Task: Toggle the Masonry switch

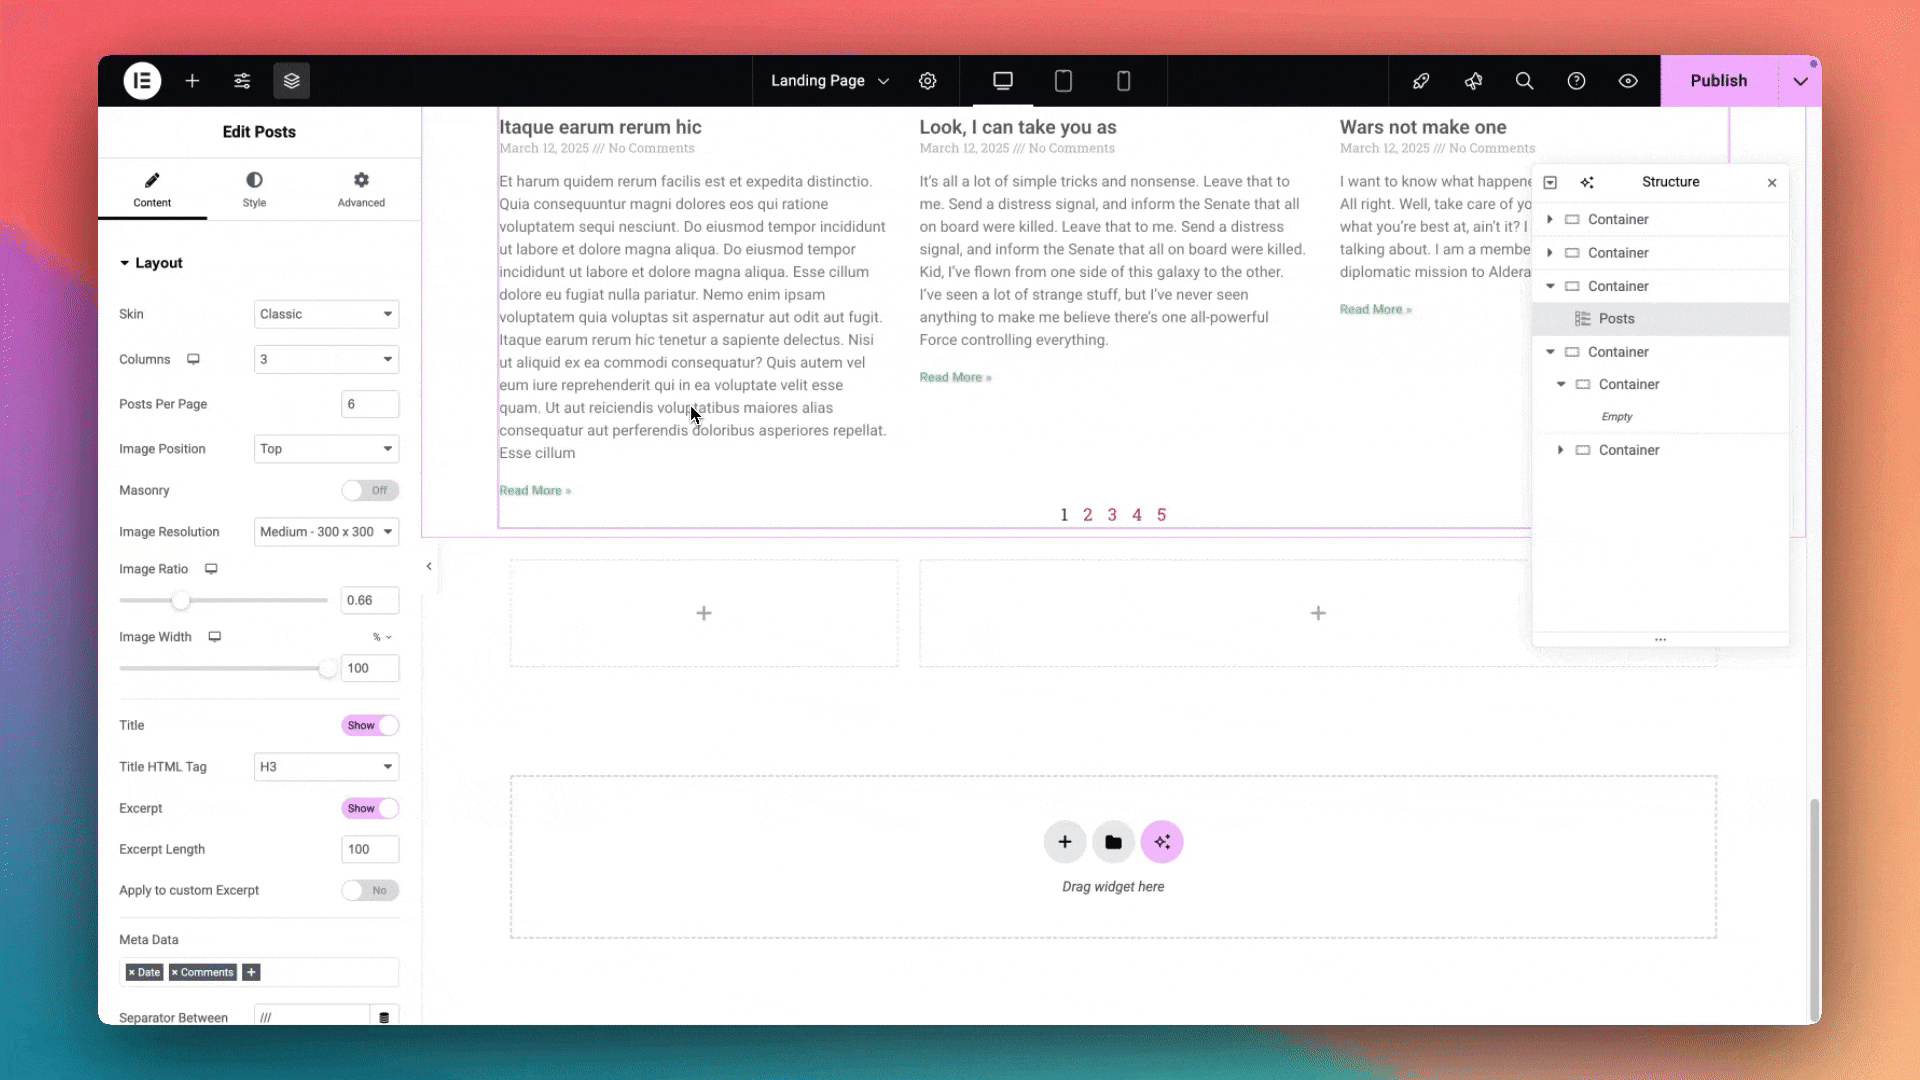Action: click(x=370, y=490)
